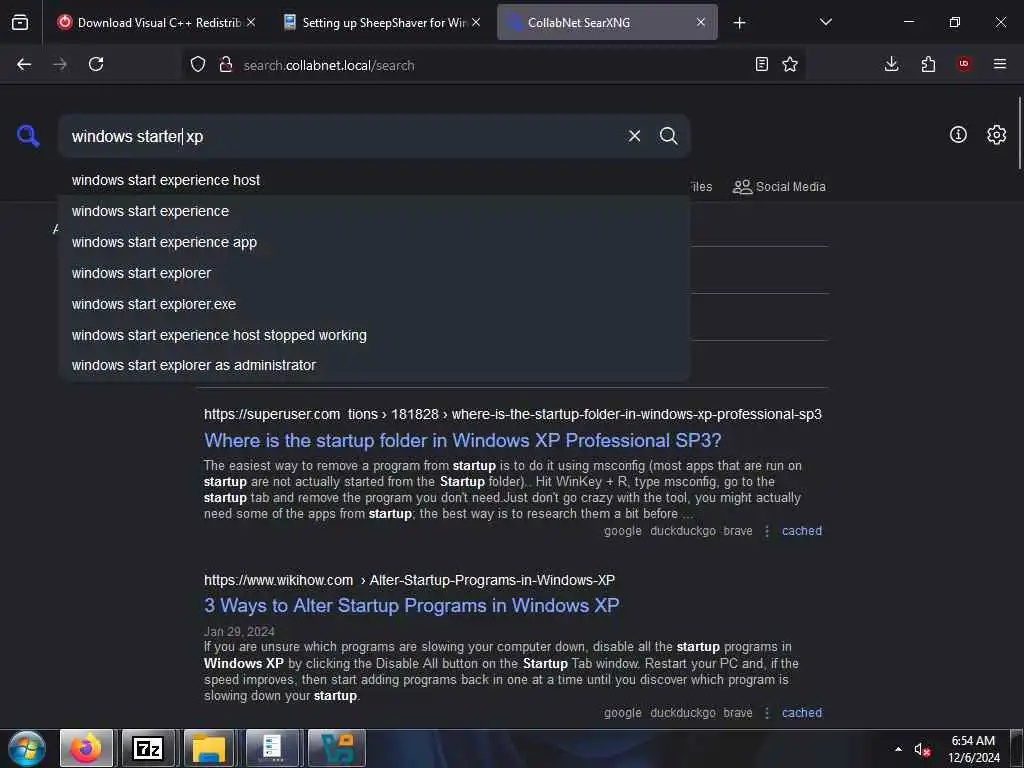The image size is (1024, 768).
Task: Open superuser.com result URL
Action: coord(513,415)
